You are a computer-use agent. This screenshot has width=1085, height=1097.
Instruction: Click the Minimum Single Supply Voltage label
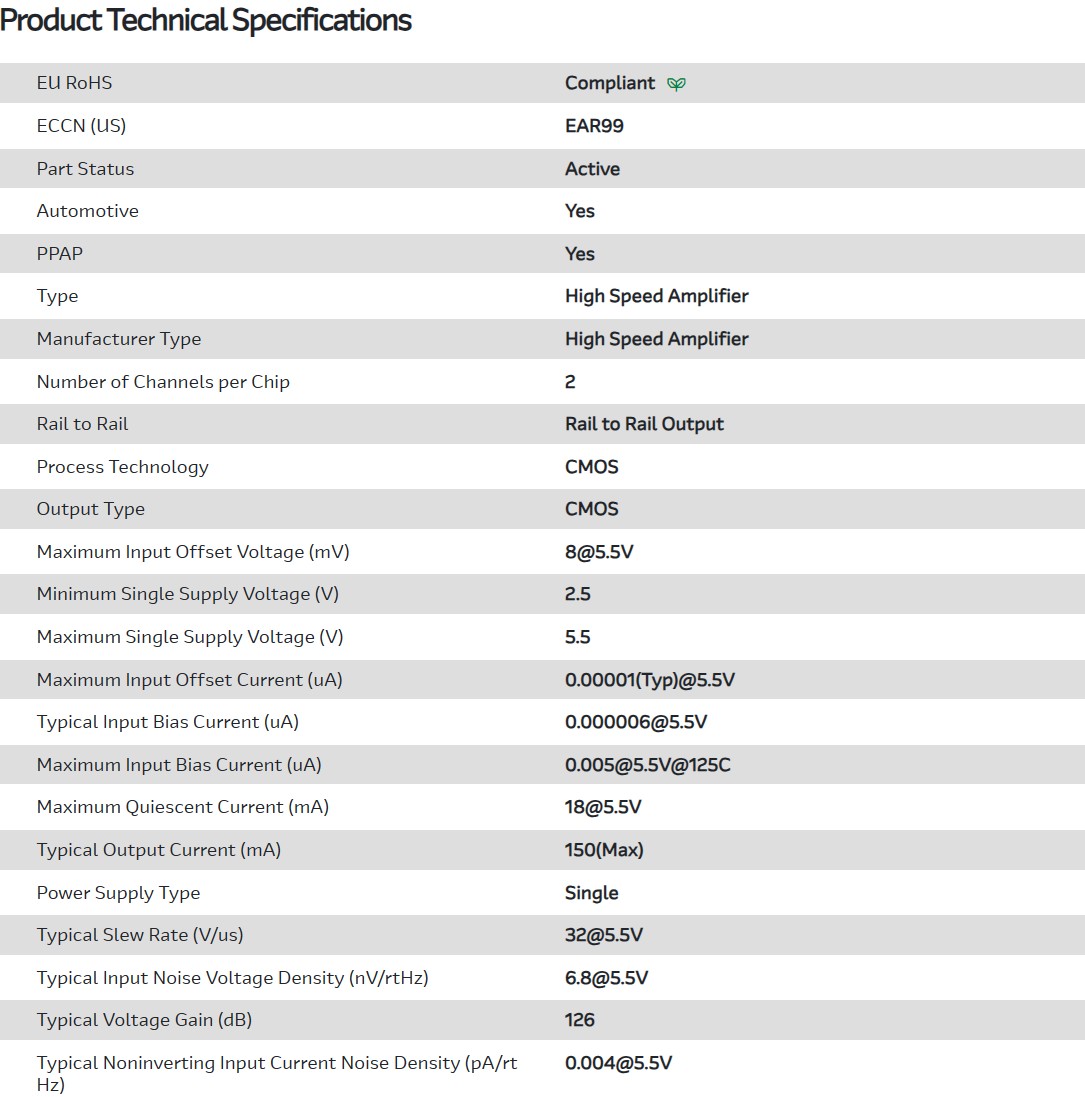188,594
